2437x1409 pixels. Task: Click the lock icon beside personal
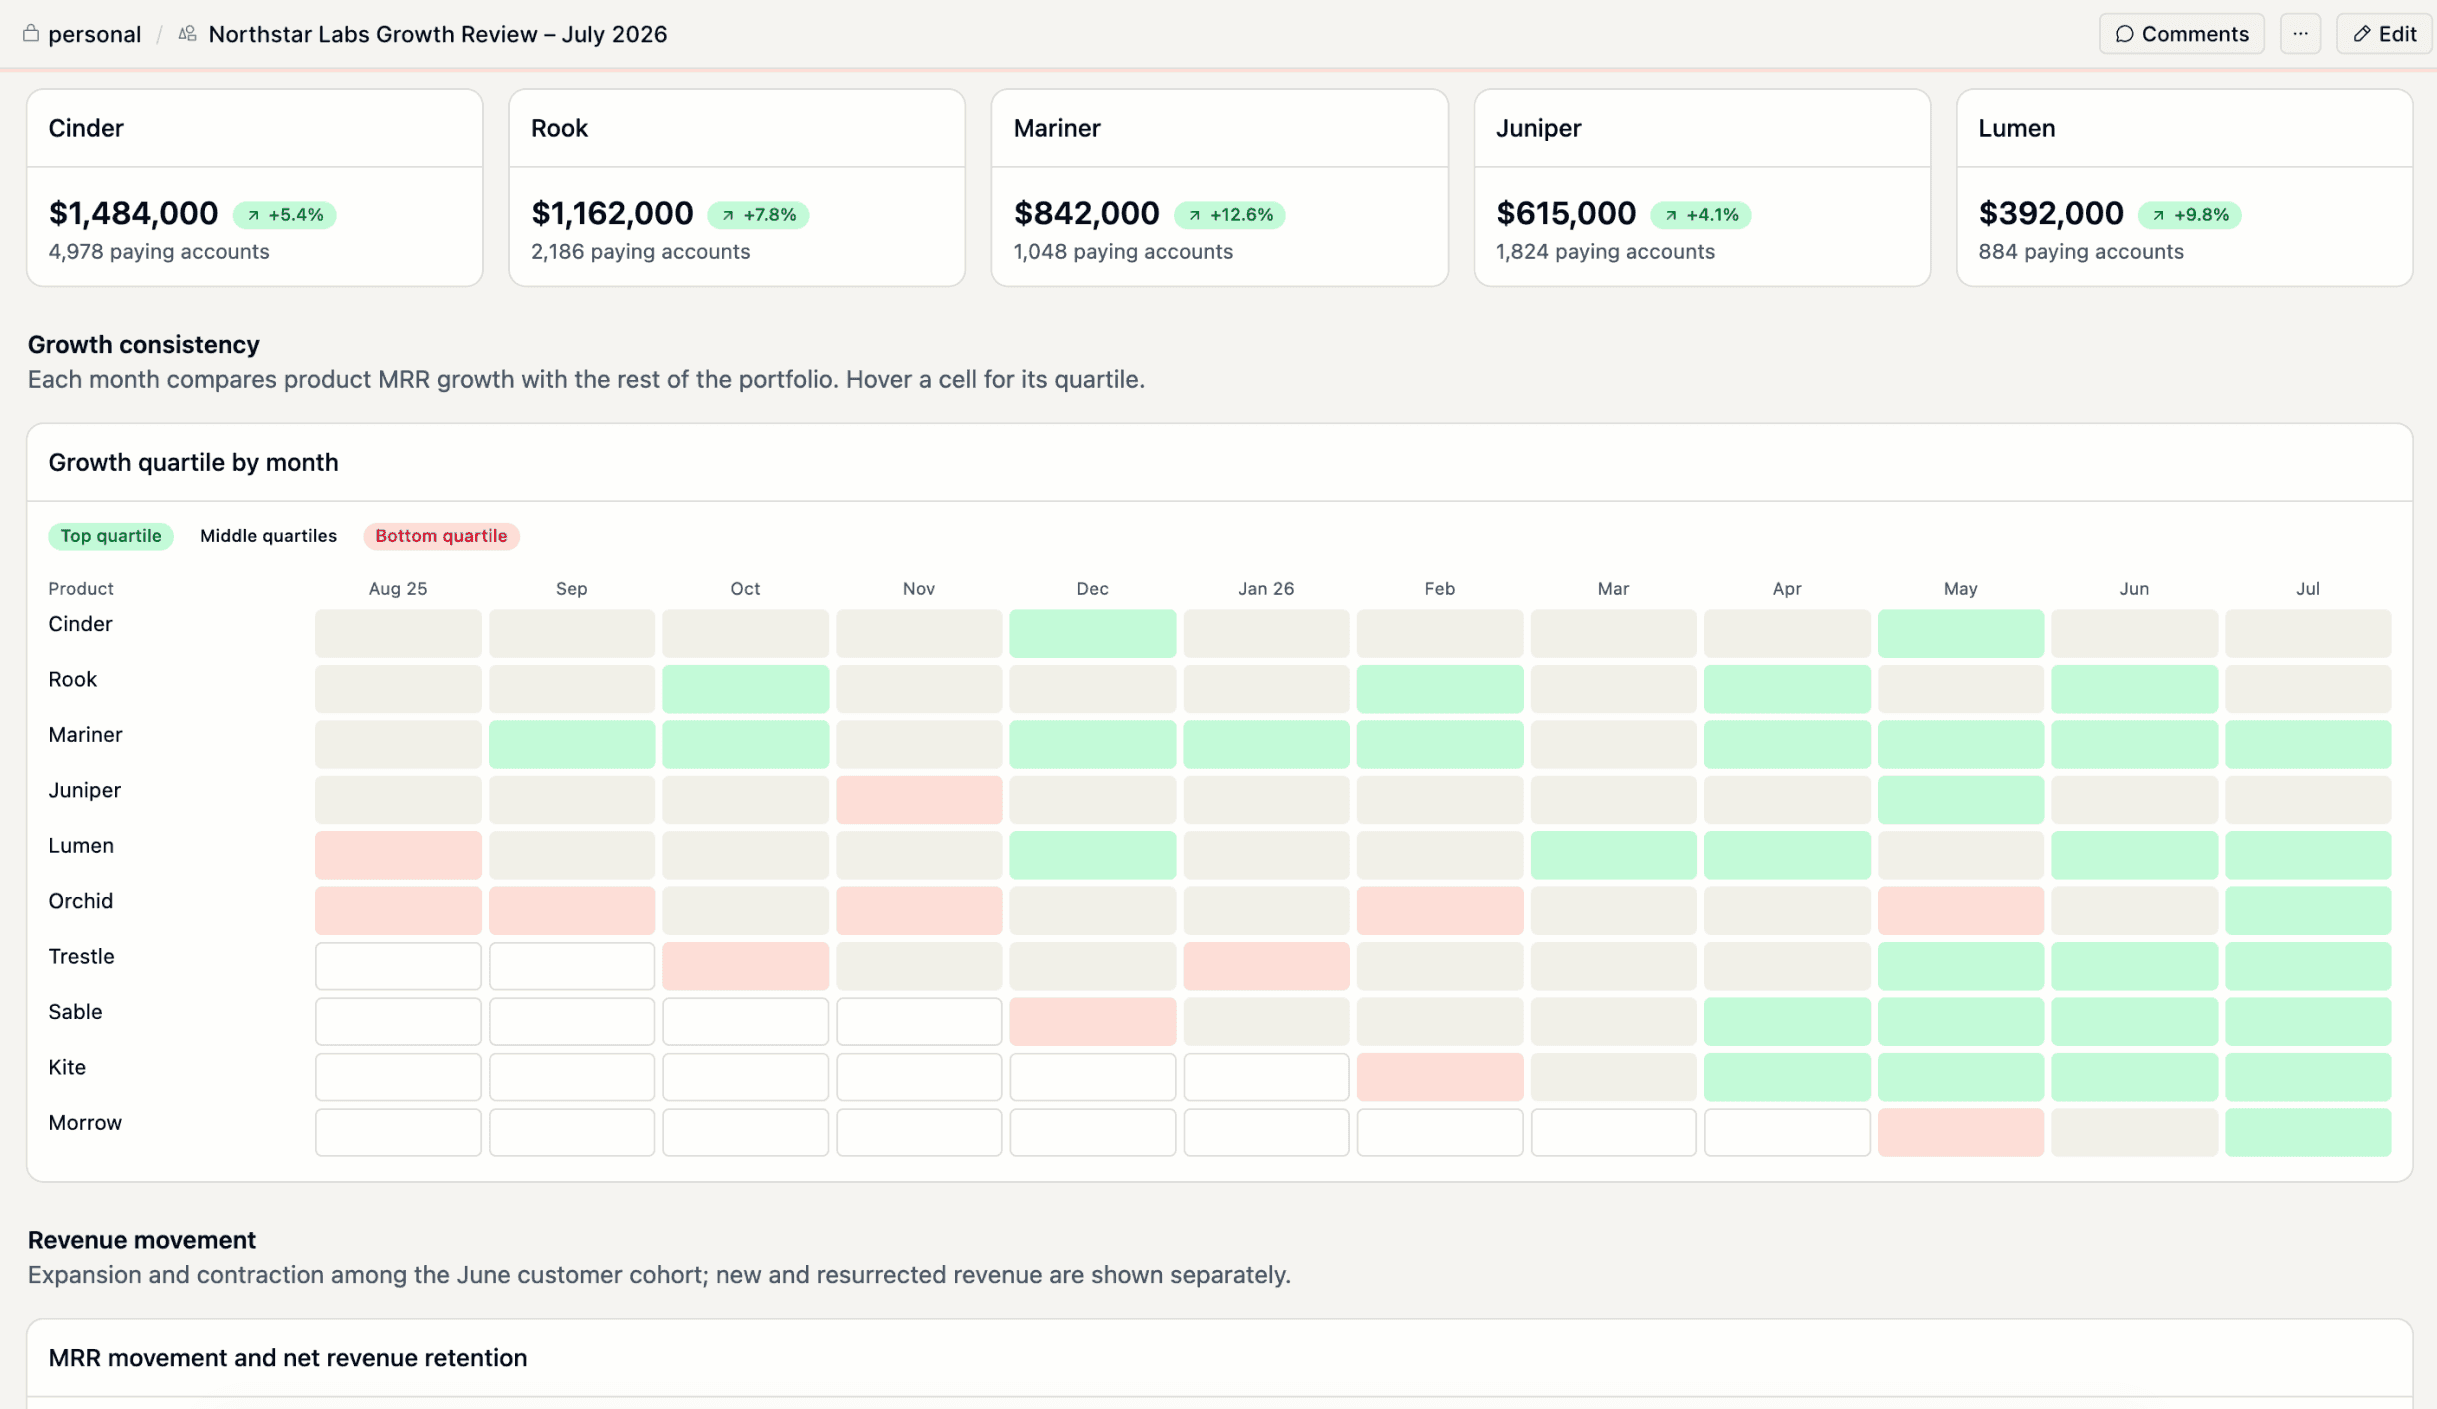(x=31, y=33)
